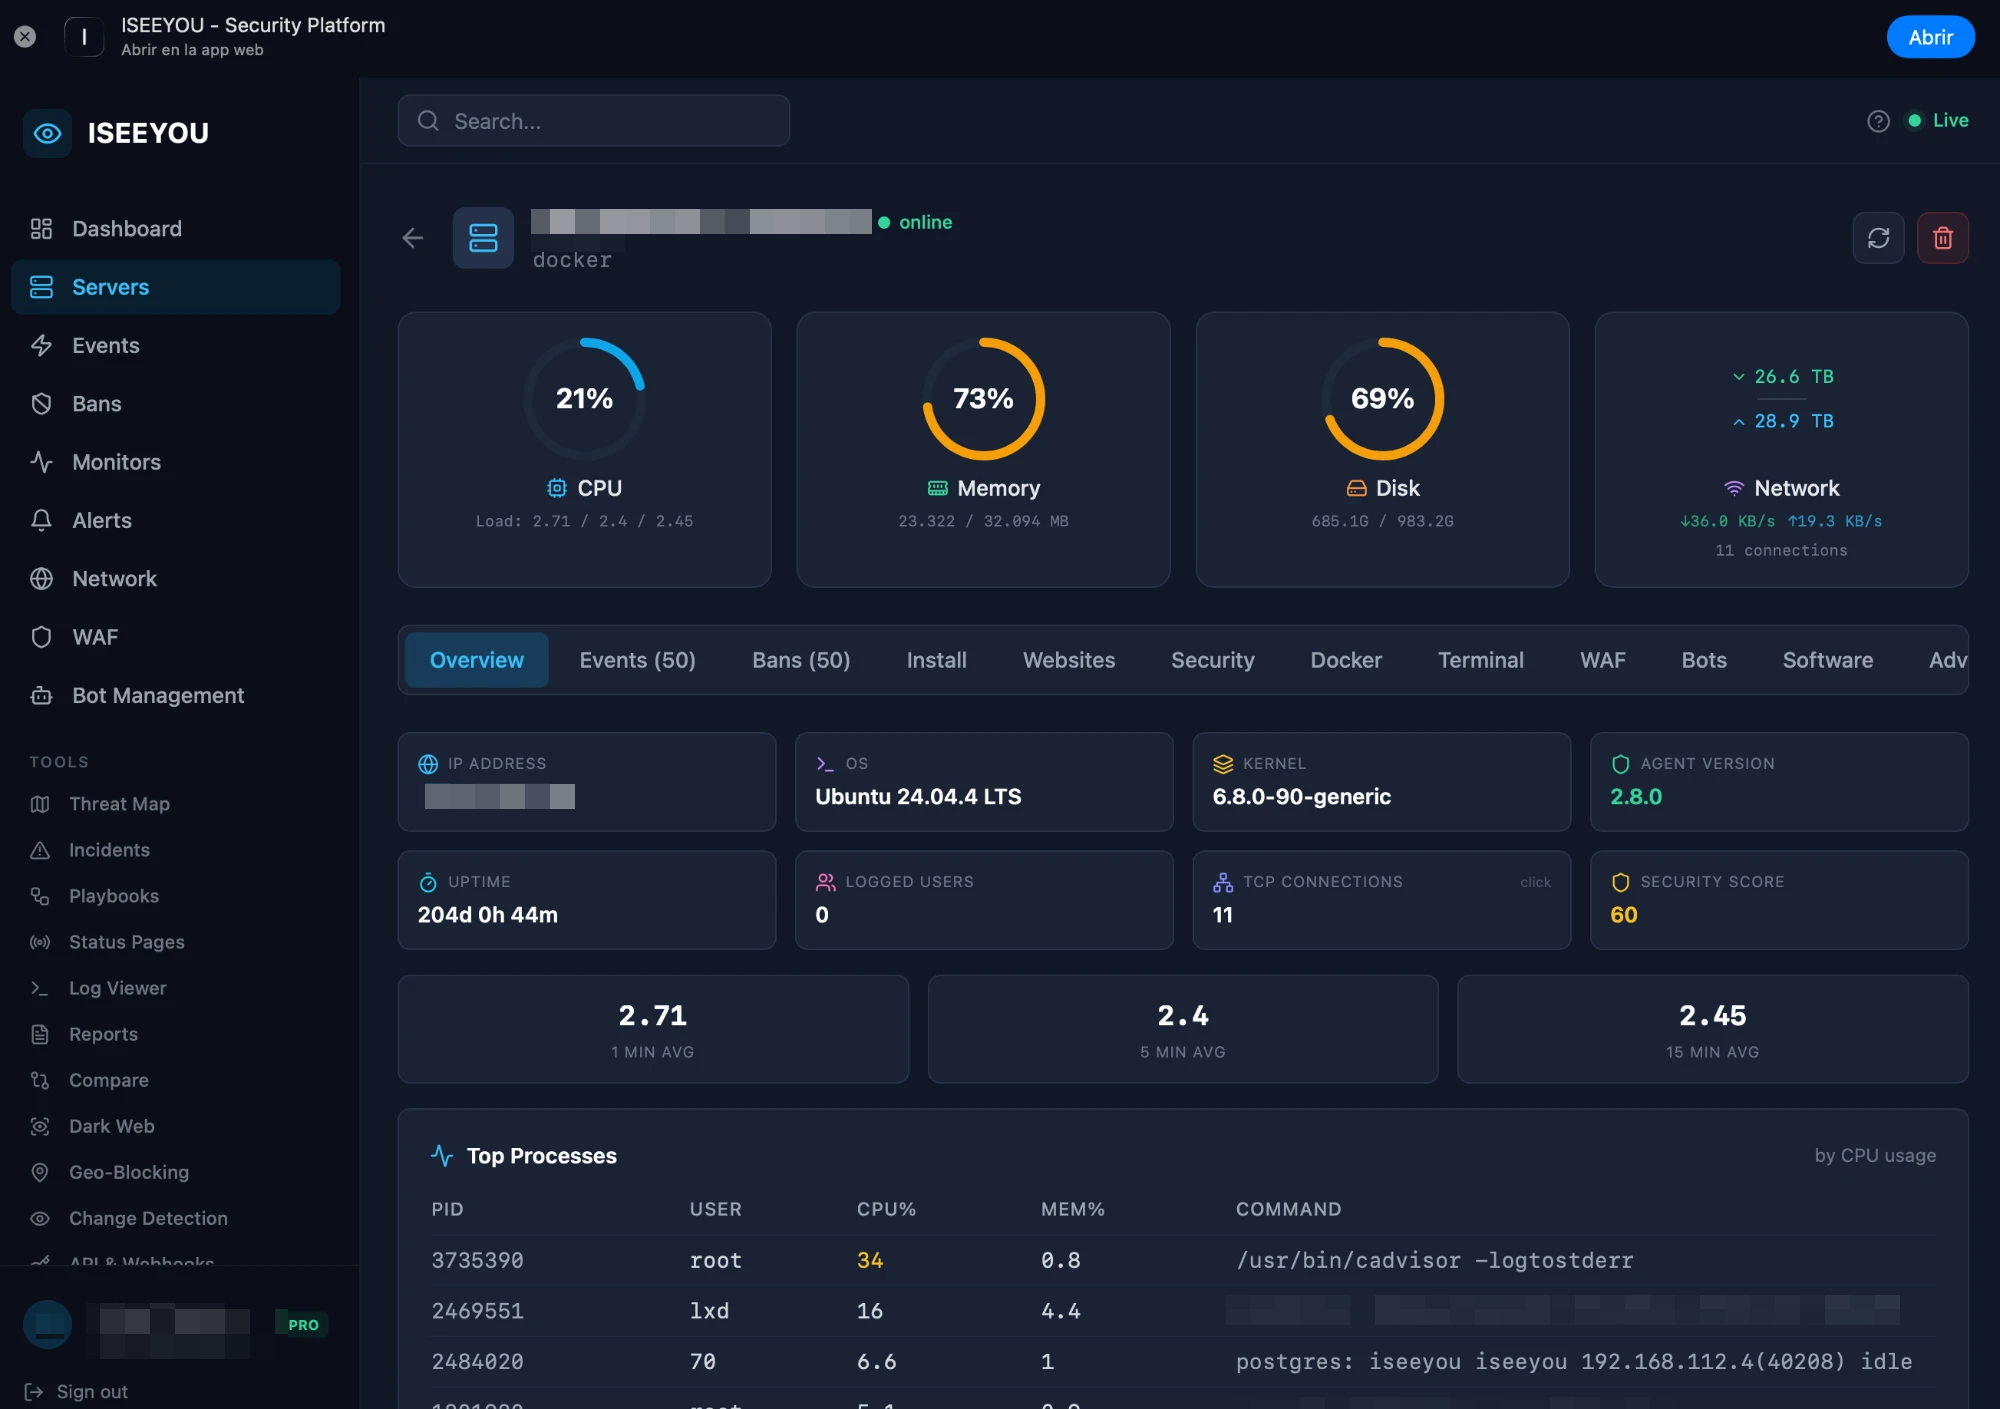Click the Agent Version 2.8.0 value

click(1636, 797)
